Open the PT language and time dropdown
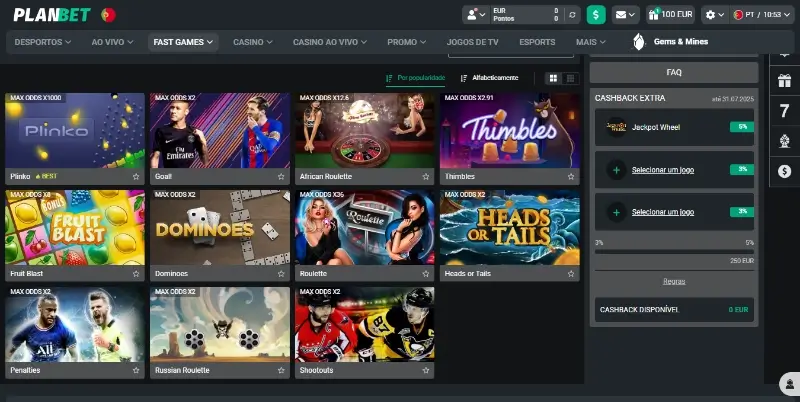This screenshot has width=800, height=402. coord(762,15)
